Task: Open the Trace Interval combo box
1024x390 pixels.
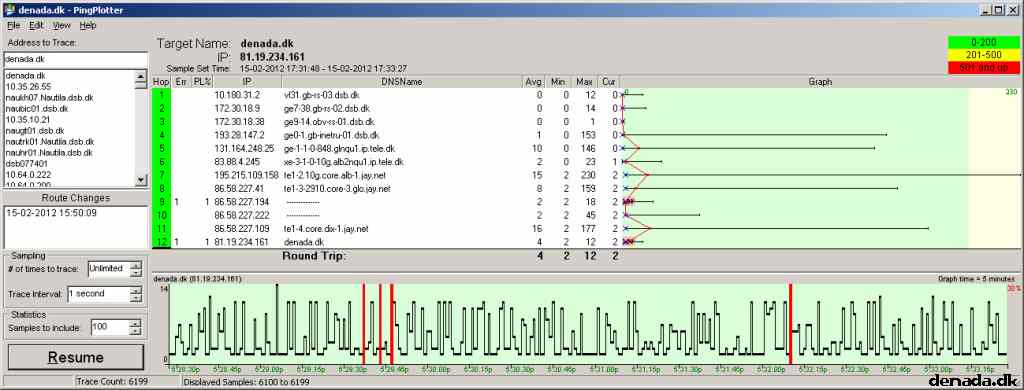Action: point(103,294)
